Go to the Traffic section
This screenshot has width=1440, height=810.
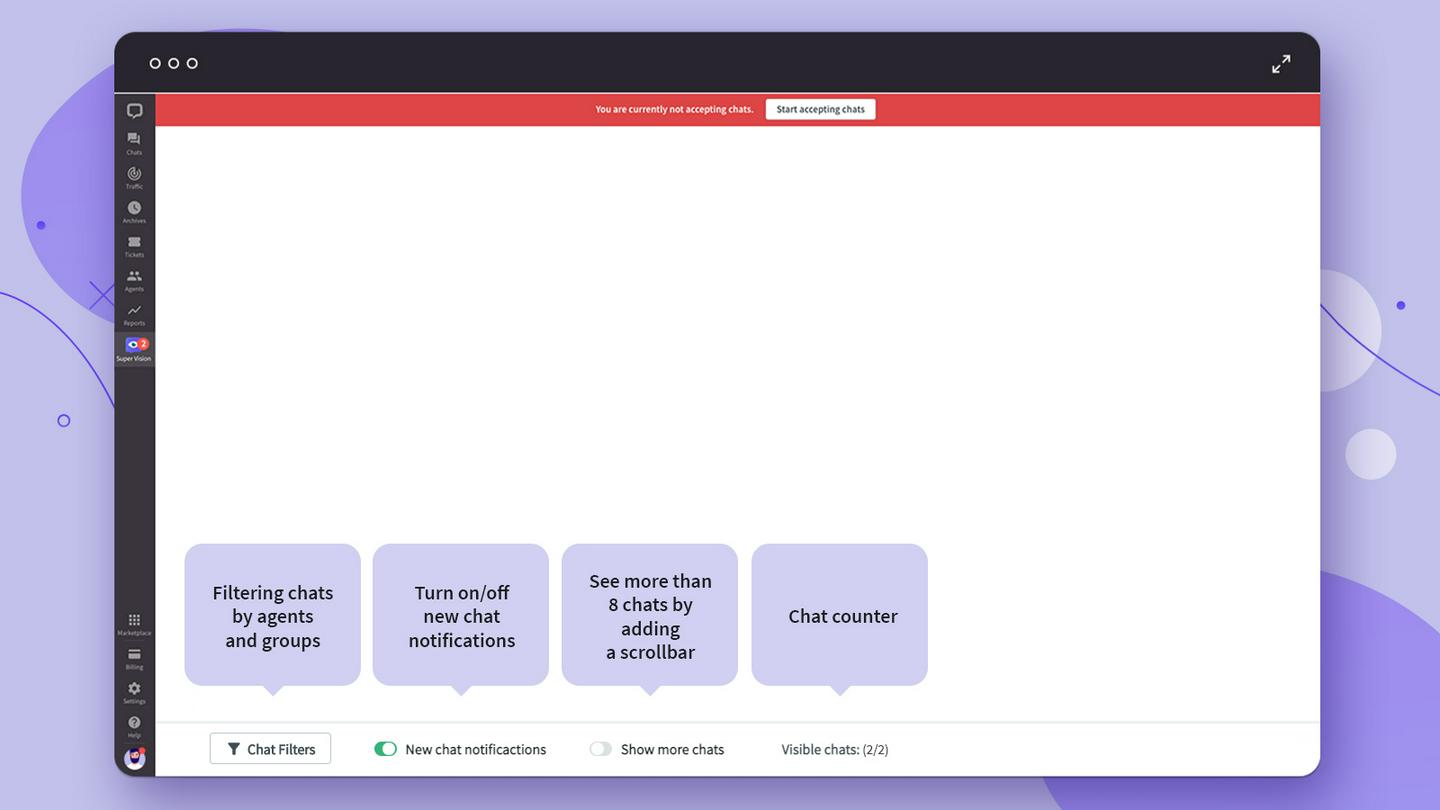(134, 177)
